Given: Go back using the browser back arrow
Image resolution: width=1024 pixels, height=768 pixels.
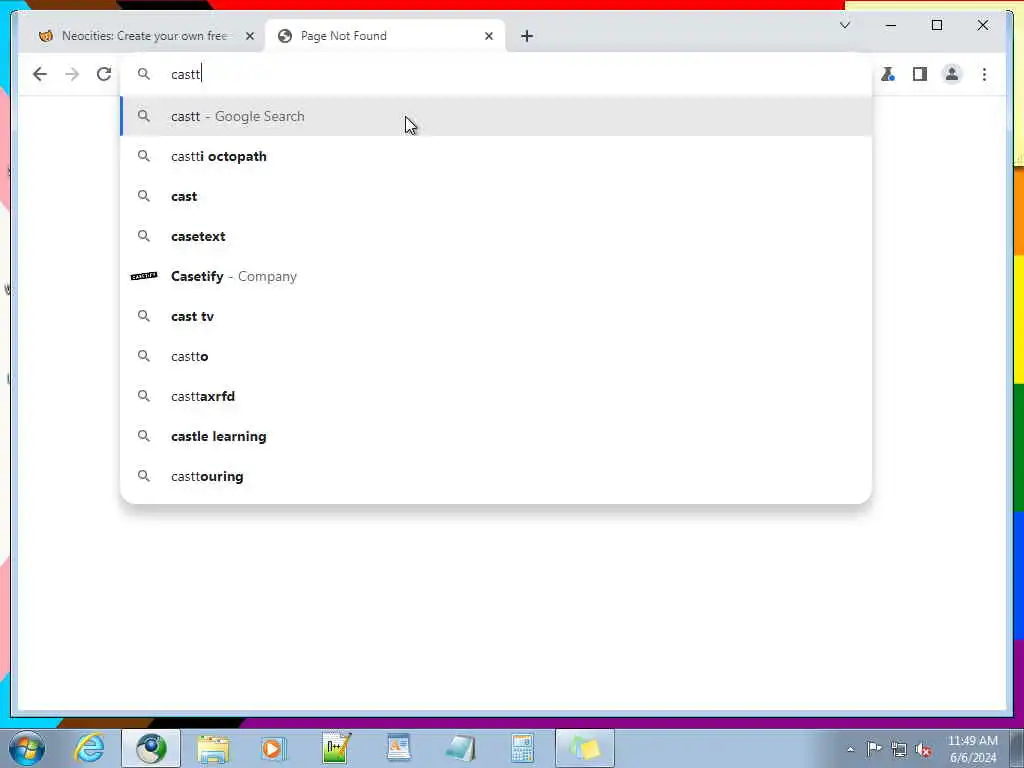Looking at the screenshot, I should [40, 74].
